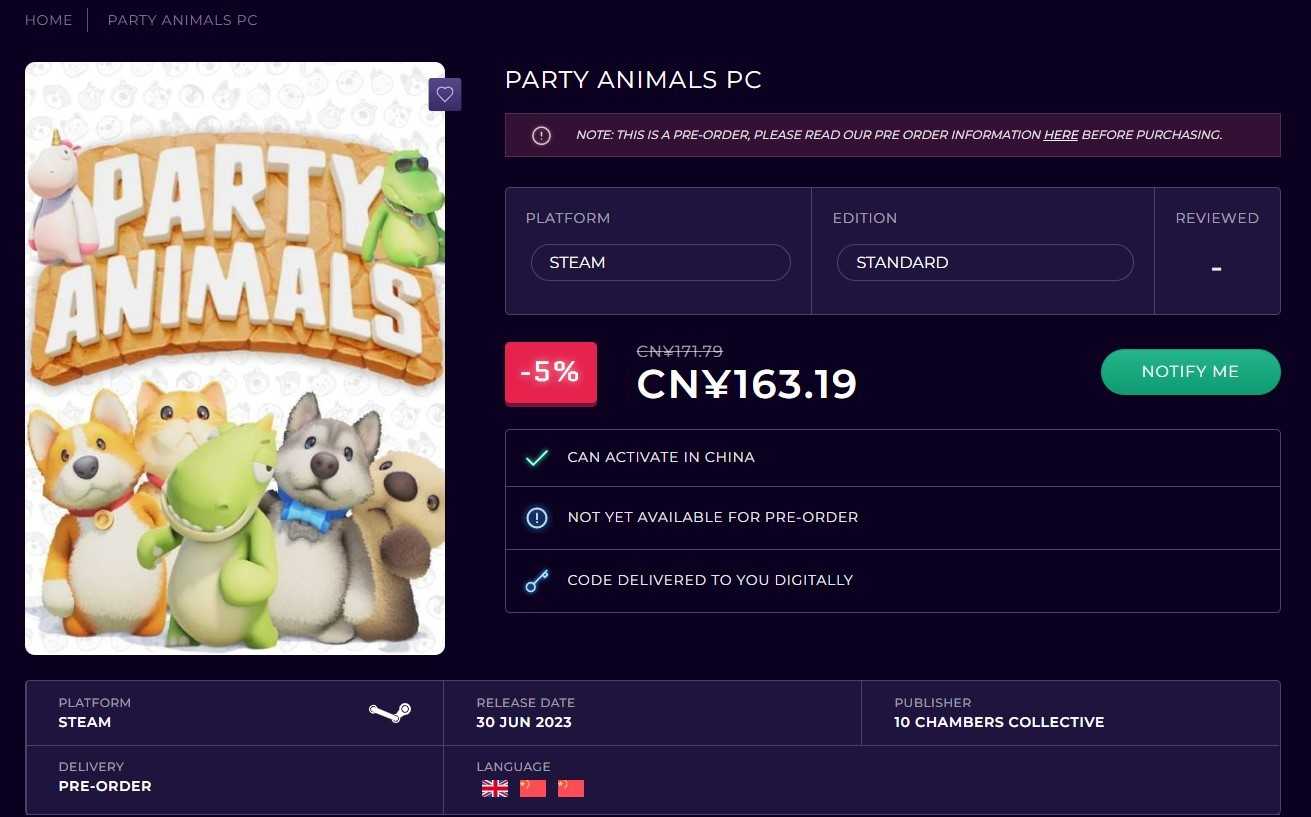Click the first Chinese flag icon

coord(533,788)
